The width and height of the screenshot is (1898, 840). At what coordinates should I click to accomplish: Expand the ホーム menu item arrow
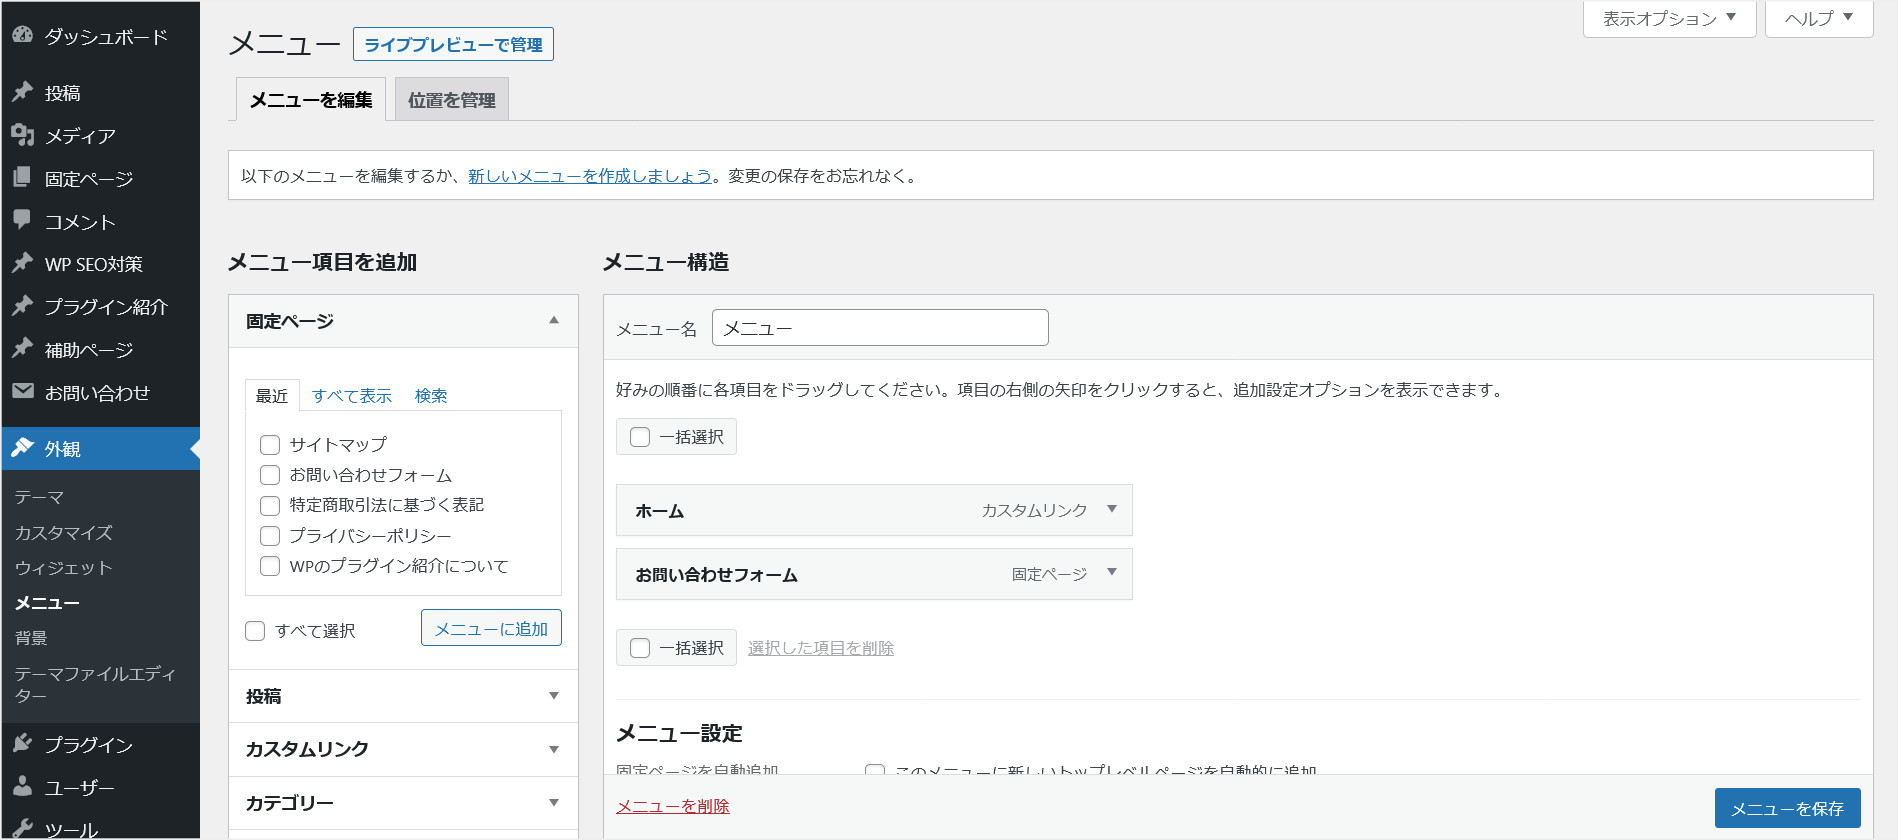click(1111, 510)
